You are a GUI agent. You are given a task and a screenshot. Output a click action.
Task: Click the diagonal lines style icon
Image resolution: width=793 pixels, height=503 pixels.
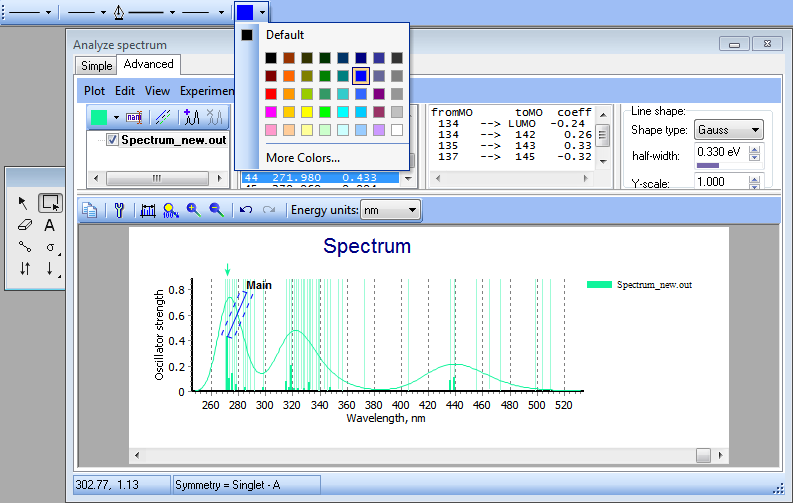[163, 117]
